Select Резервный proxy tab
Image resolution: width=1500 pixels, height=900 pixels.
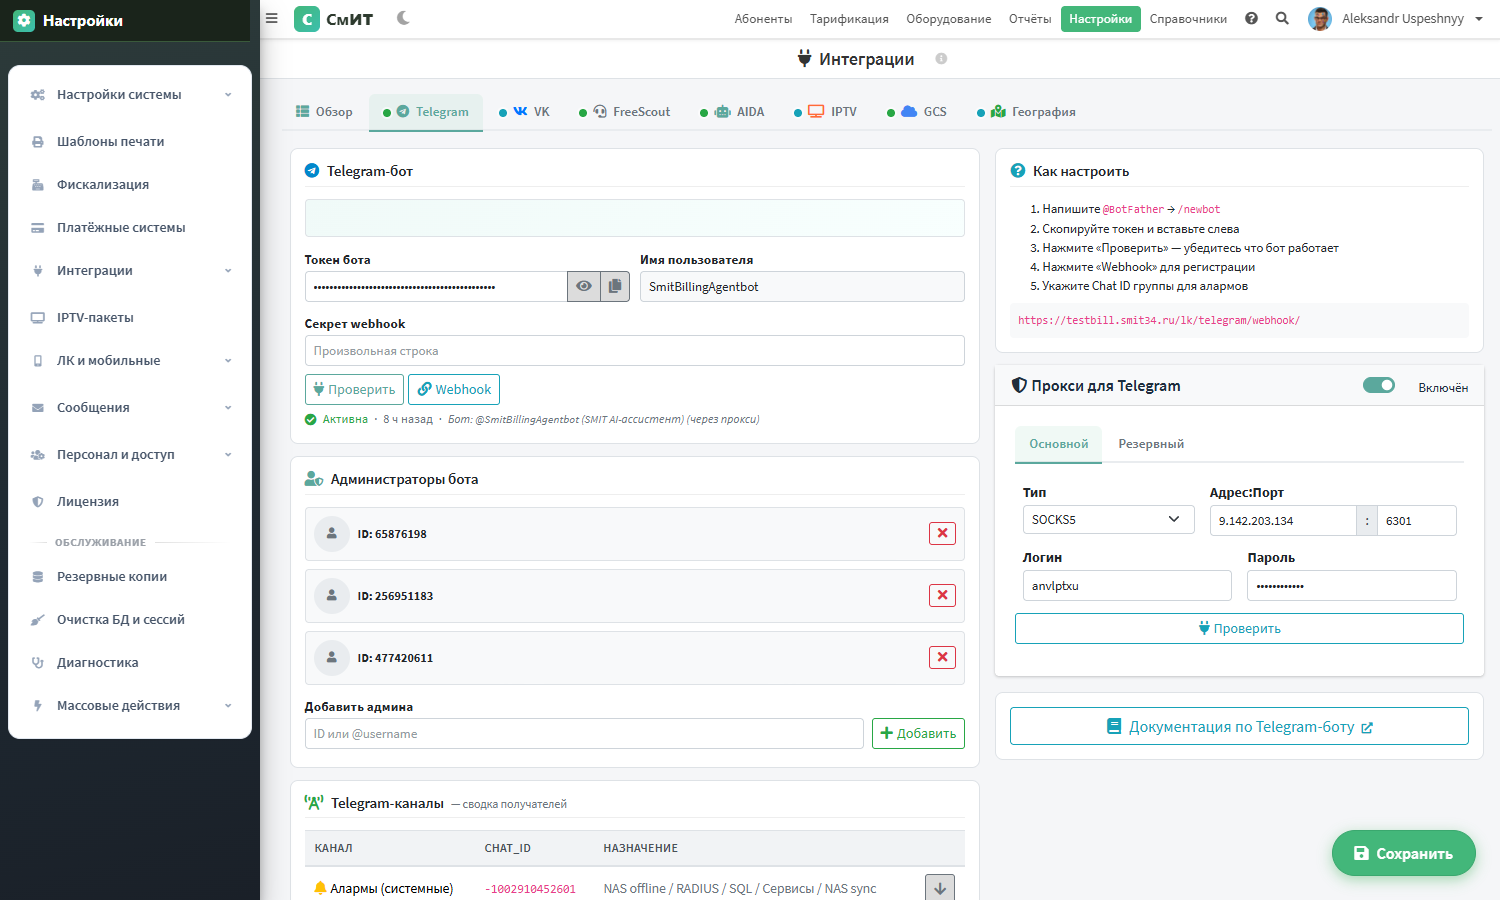pyautogui.click(x=1151, y=444)
